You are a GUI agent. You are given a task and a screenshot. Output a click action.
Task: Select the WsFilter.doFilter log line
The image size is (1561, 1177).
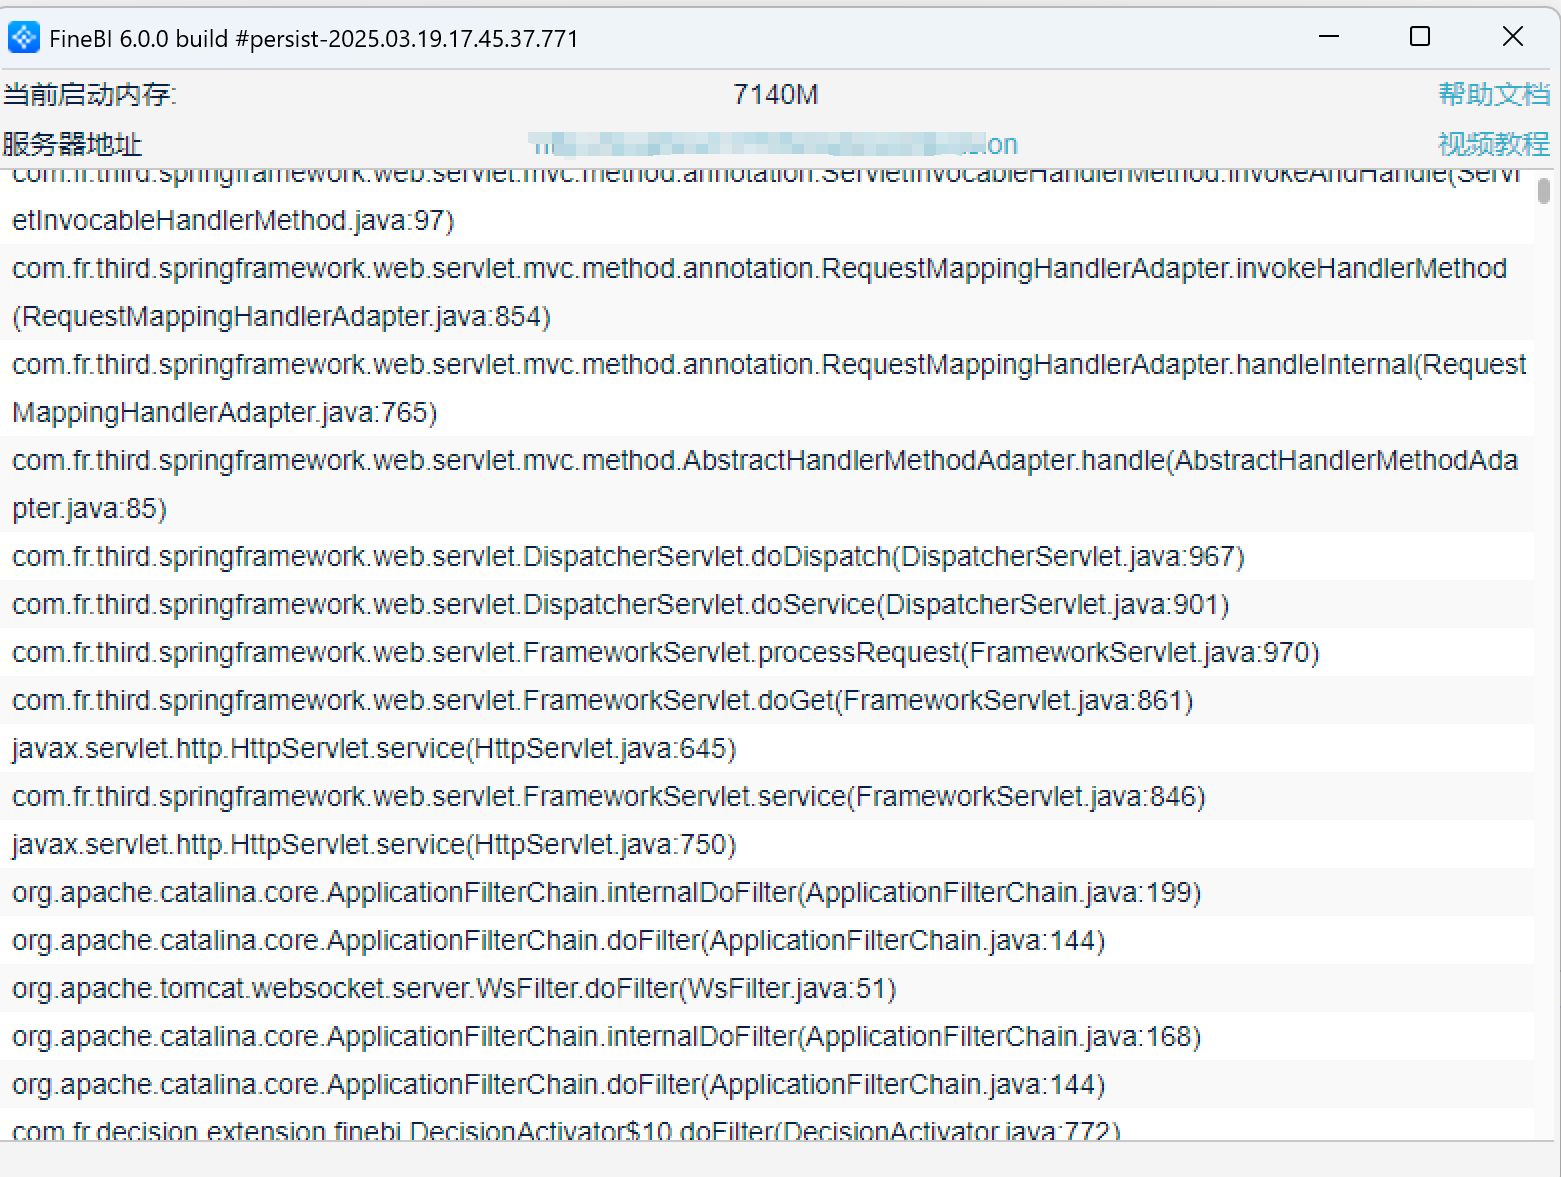click(454, 988)
